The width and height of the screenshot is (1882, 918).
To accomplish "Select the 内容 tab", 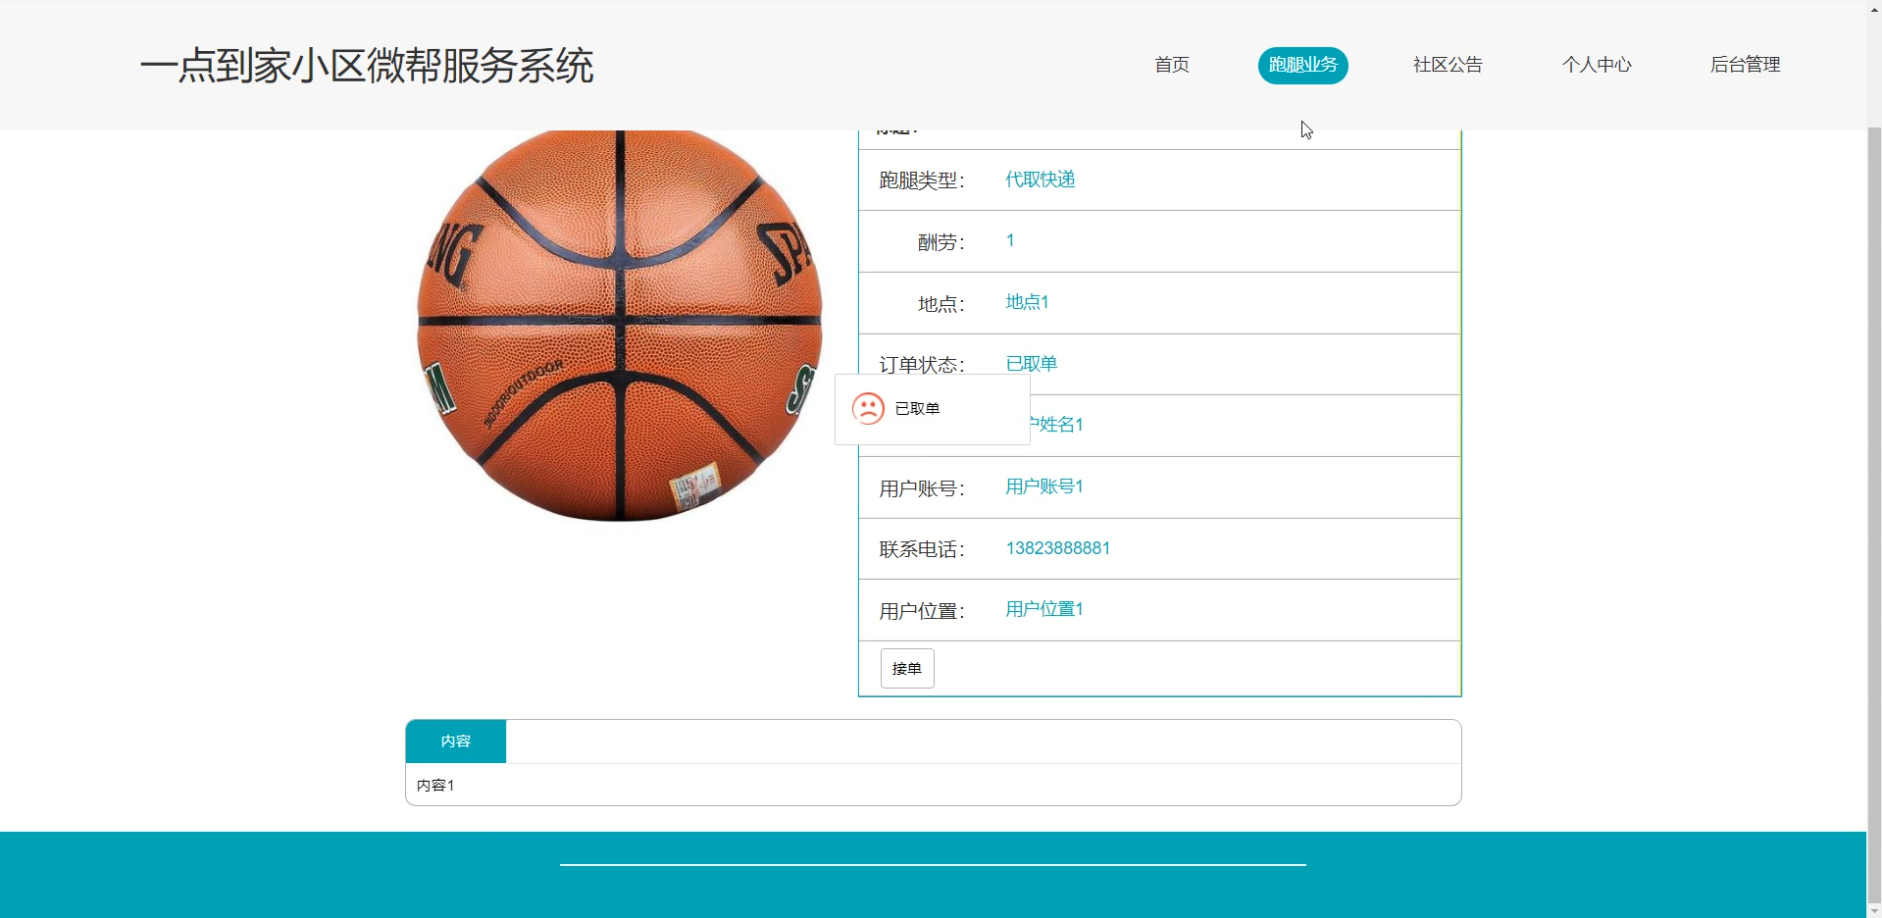I will pyautogui.click(x=455, y=741).
